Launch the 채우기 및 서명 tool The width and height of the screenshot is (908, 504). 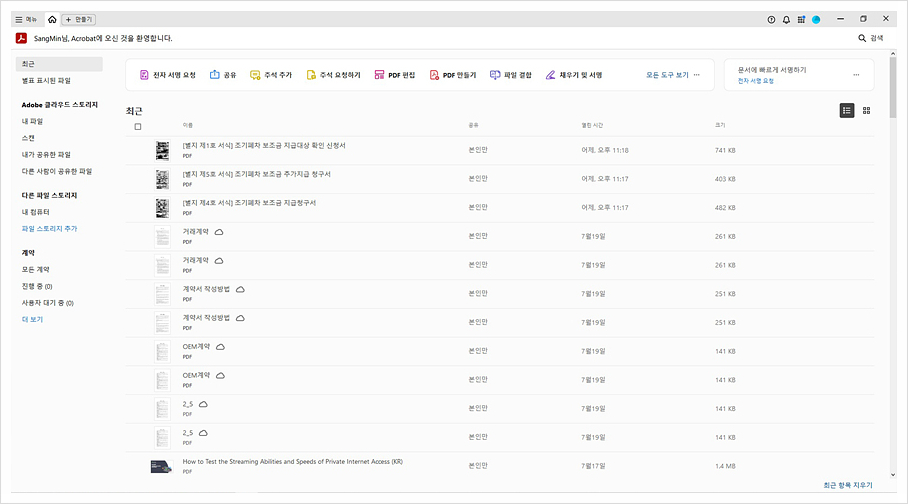574,75
